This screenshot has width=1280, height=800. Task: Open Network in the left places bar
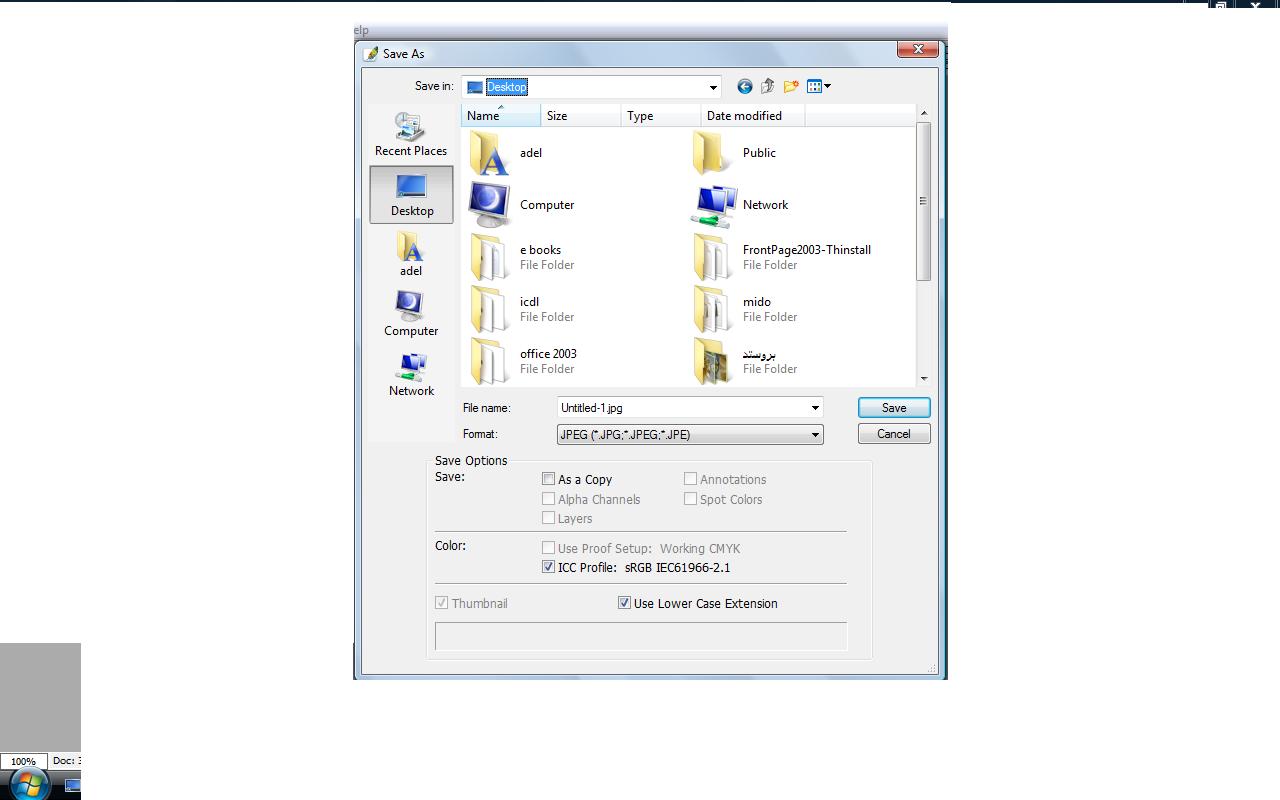coord(410,374)
